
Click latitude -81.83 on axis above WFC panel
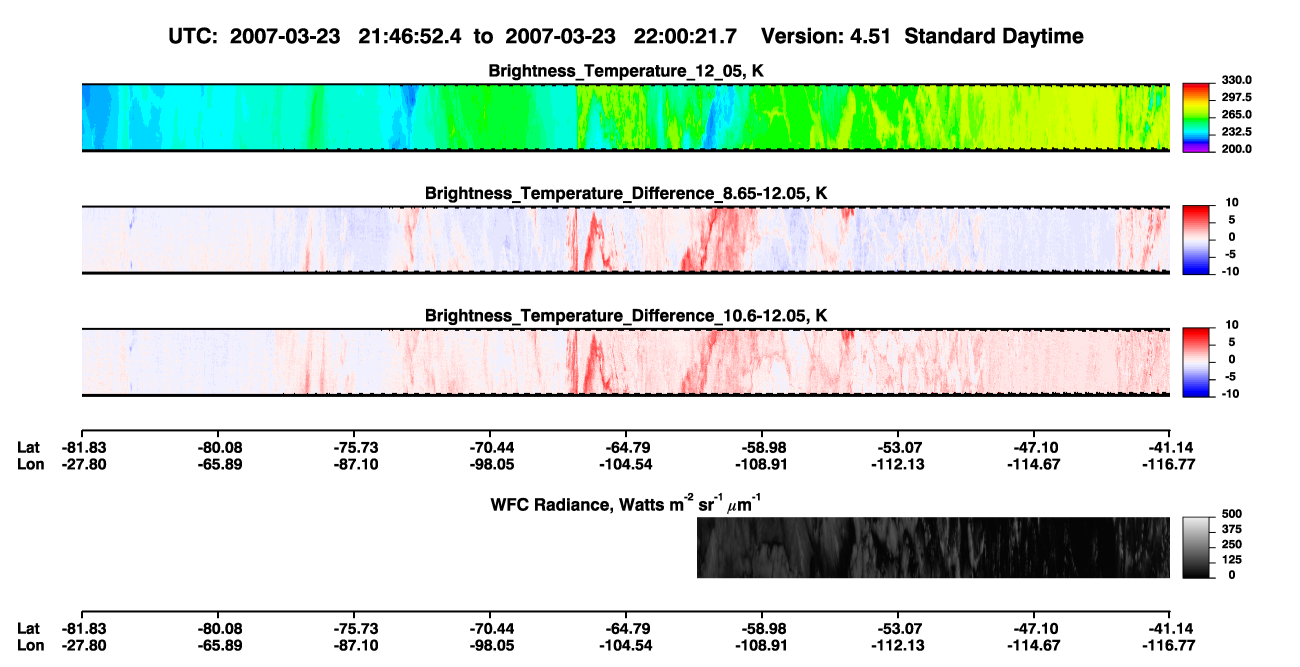point(82,447)
